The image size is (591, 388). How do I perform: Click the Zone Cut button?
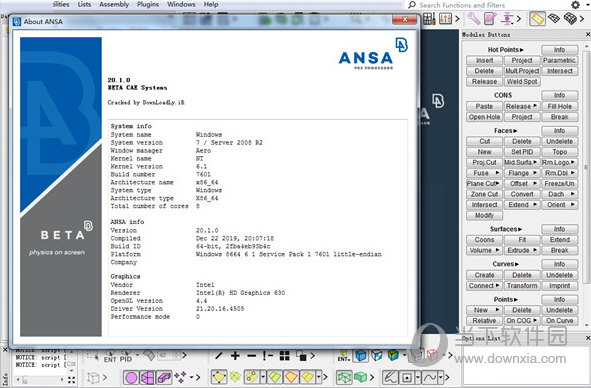pos(484,194)
